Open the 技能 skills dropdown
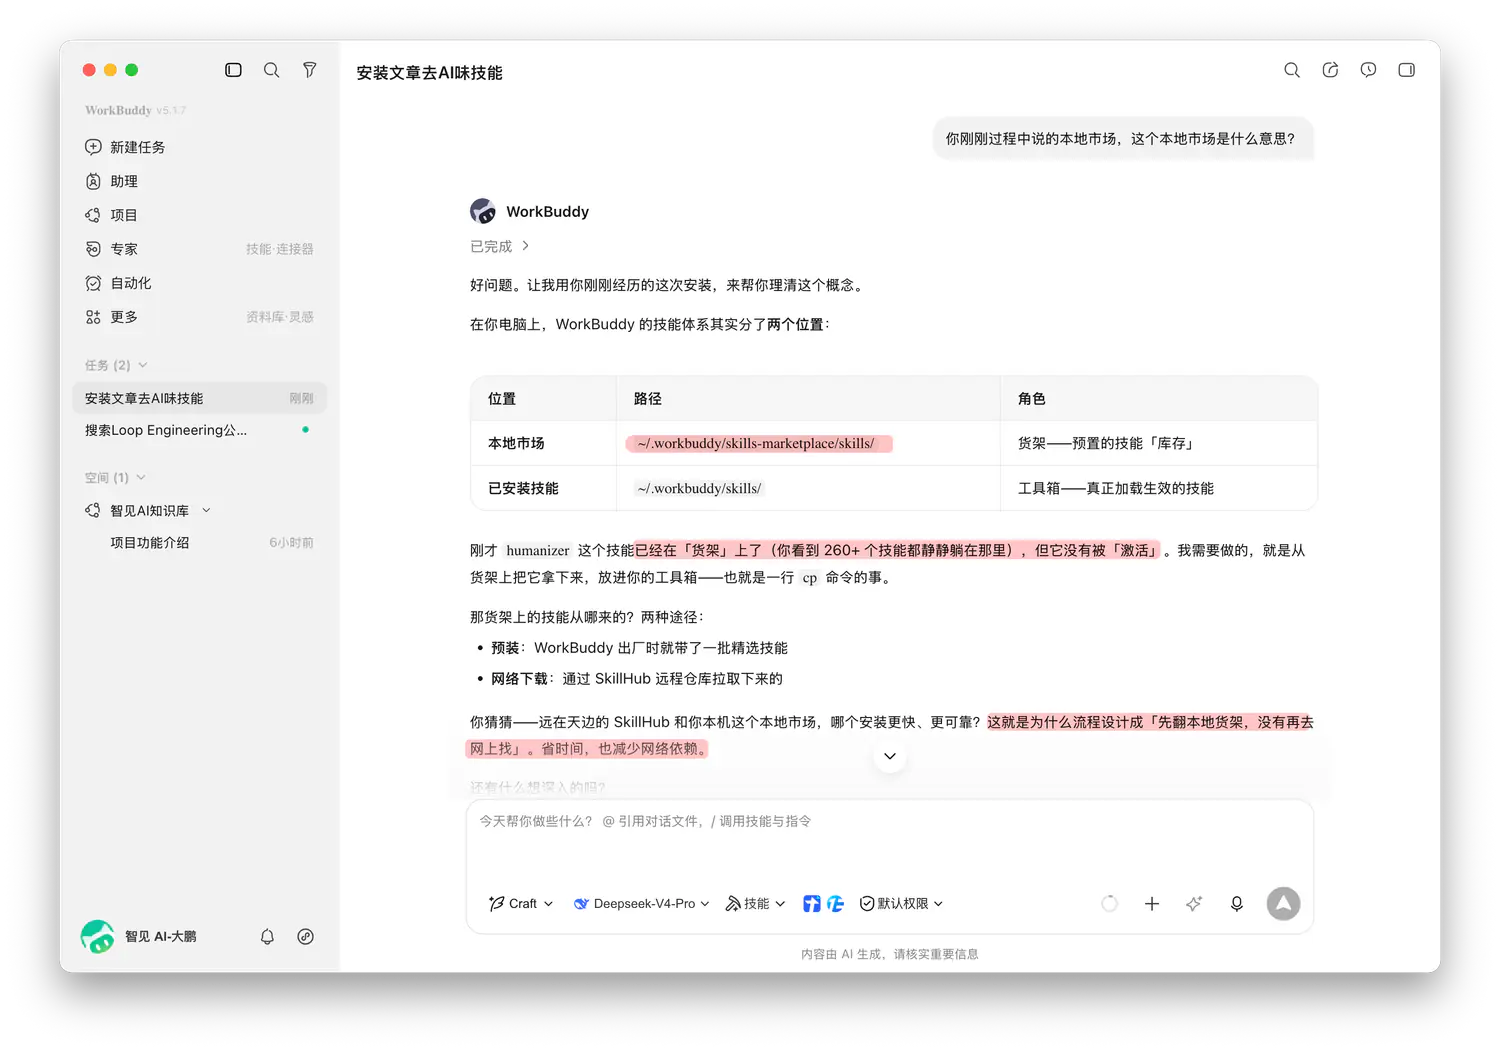1500x1051 pixels. tap(756, 903)
